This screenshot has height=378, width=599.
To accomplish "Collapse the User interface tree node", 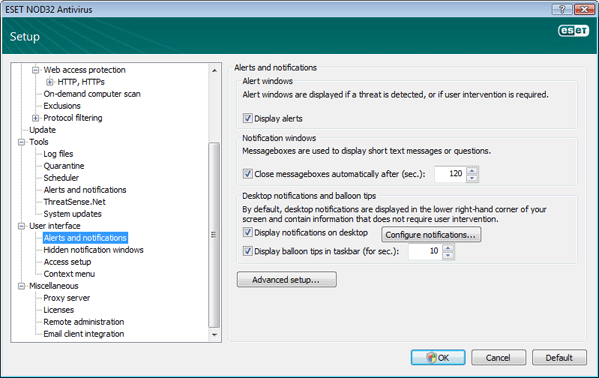I will click(21, 226).
